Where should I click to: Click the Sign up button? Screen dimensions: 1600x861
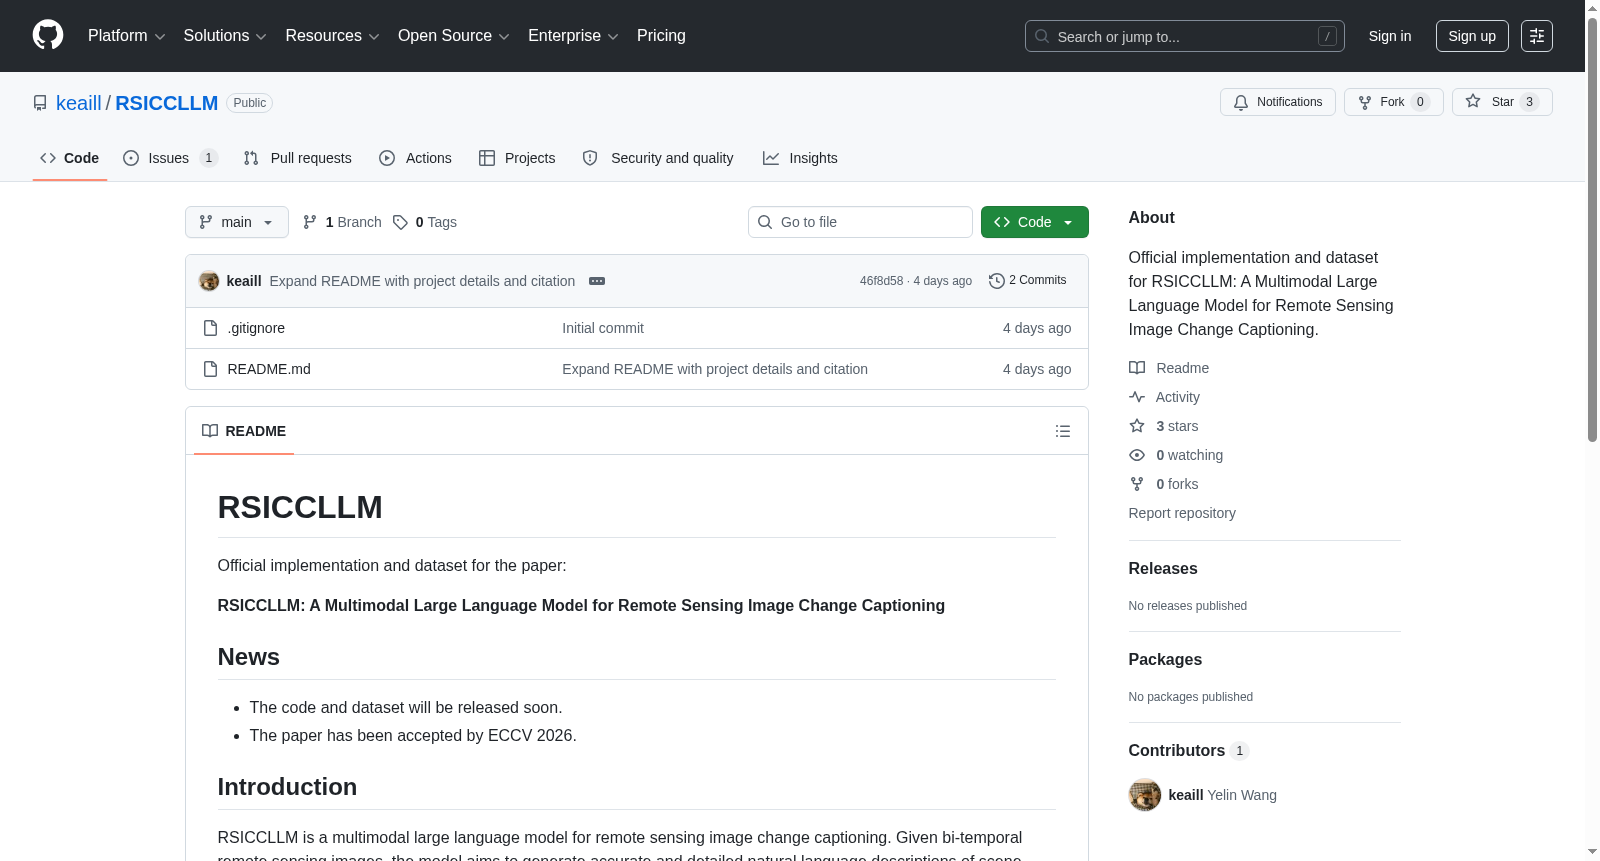pyautogui.click(x=1472, y=36)
